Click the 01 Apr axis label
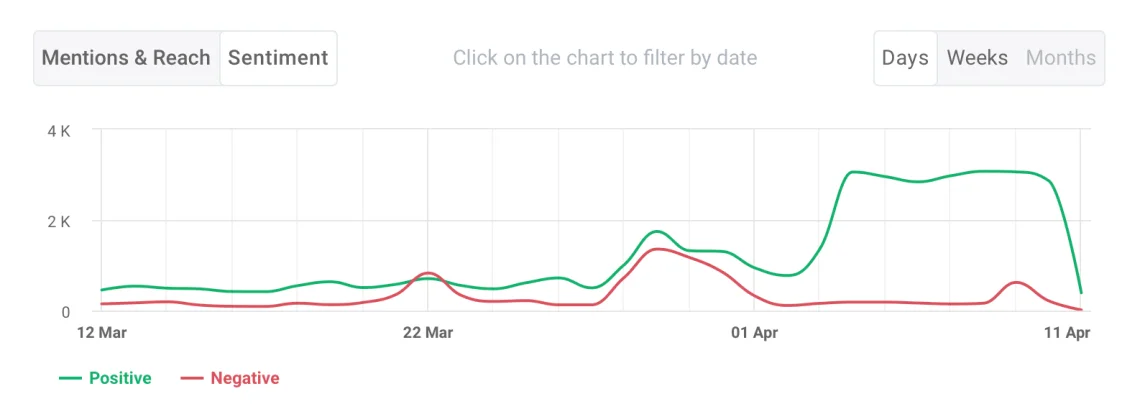1140x404 pixels. [x=754, y=331]
